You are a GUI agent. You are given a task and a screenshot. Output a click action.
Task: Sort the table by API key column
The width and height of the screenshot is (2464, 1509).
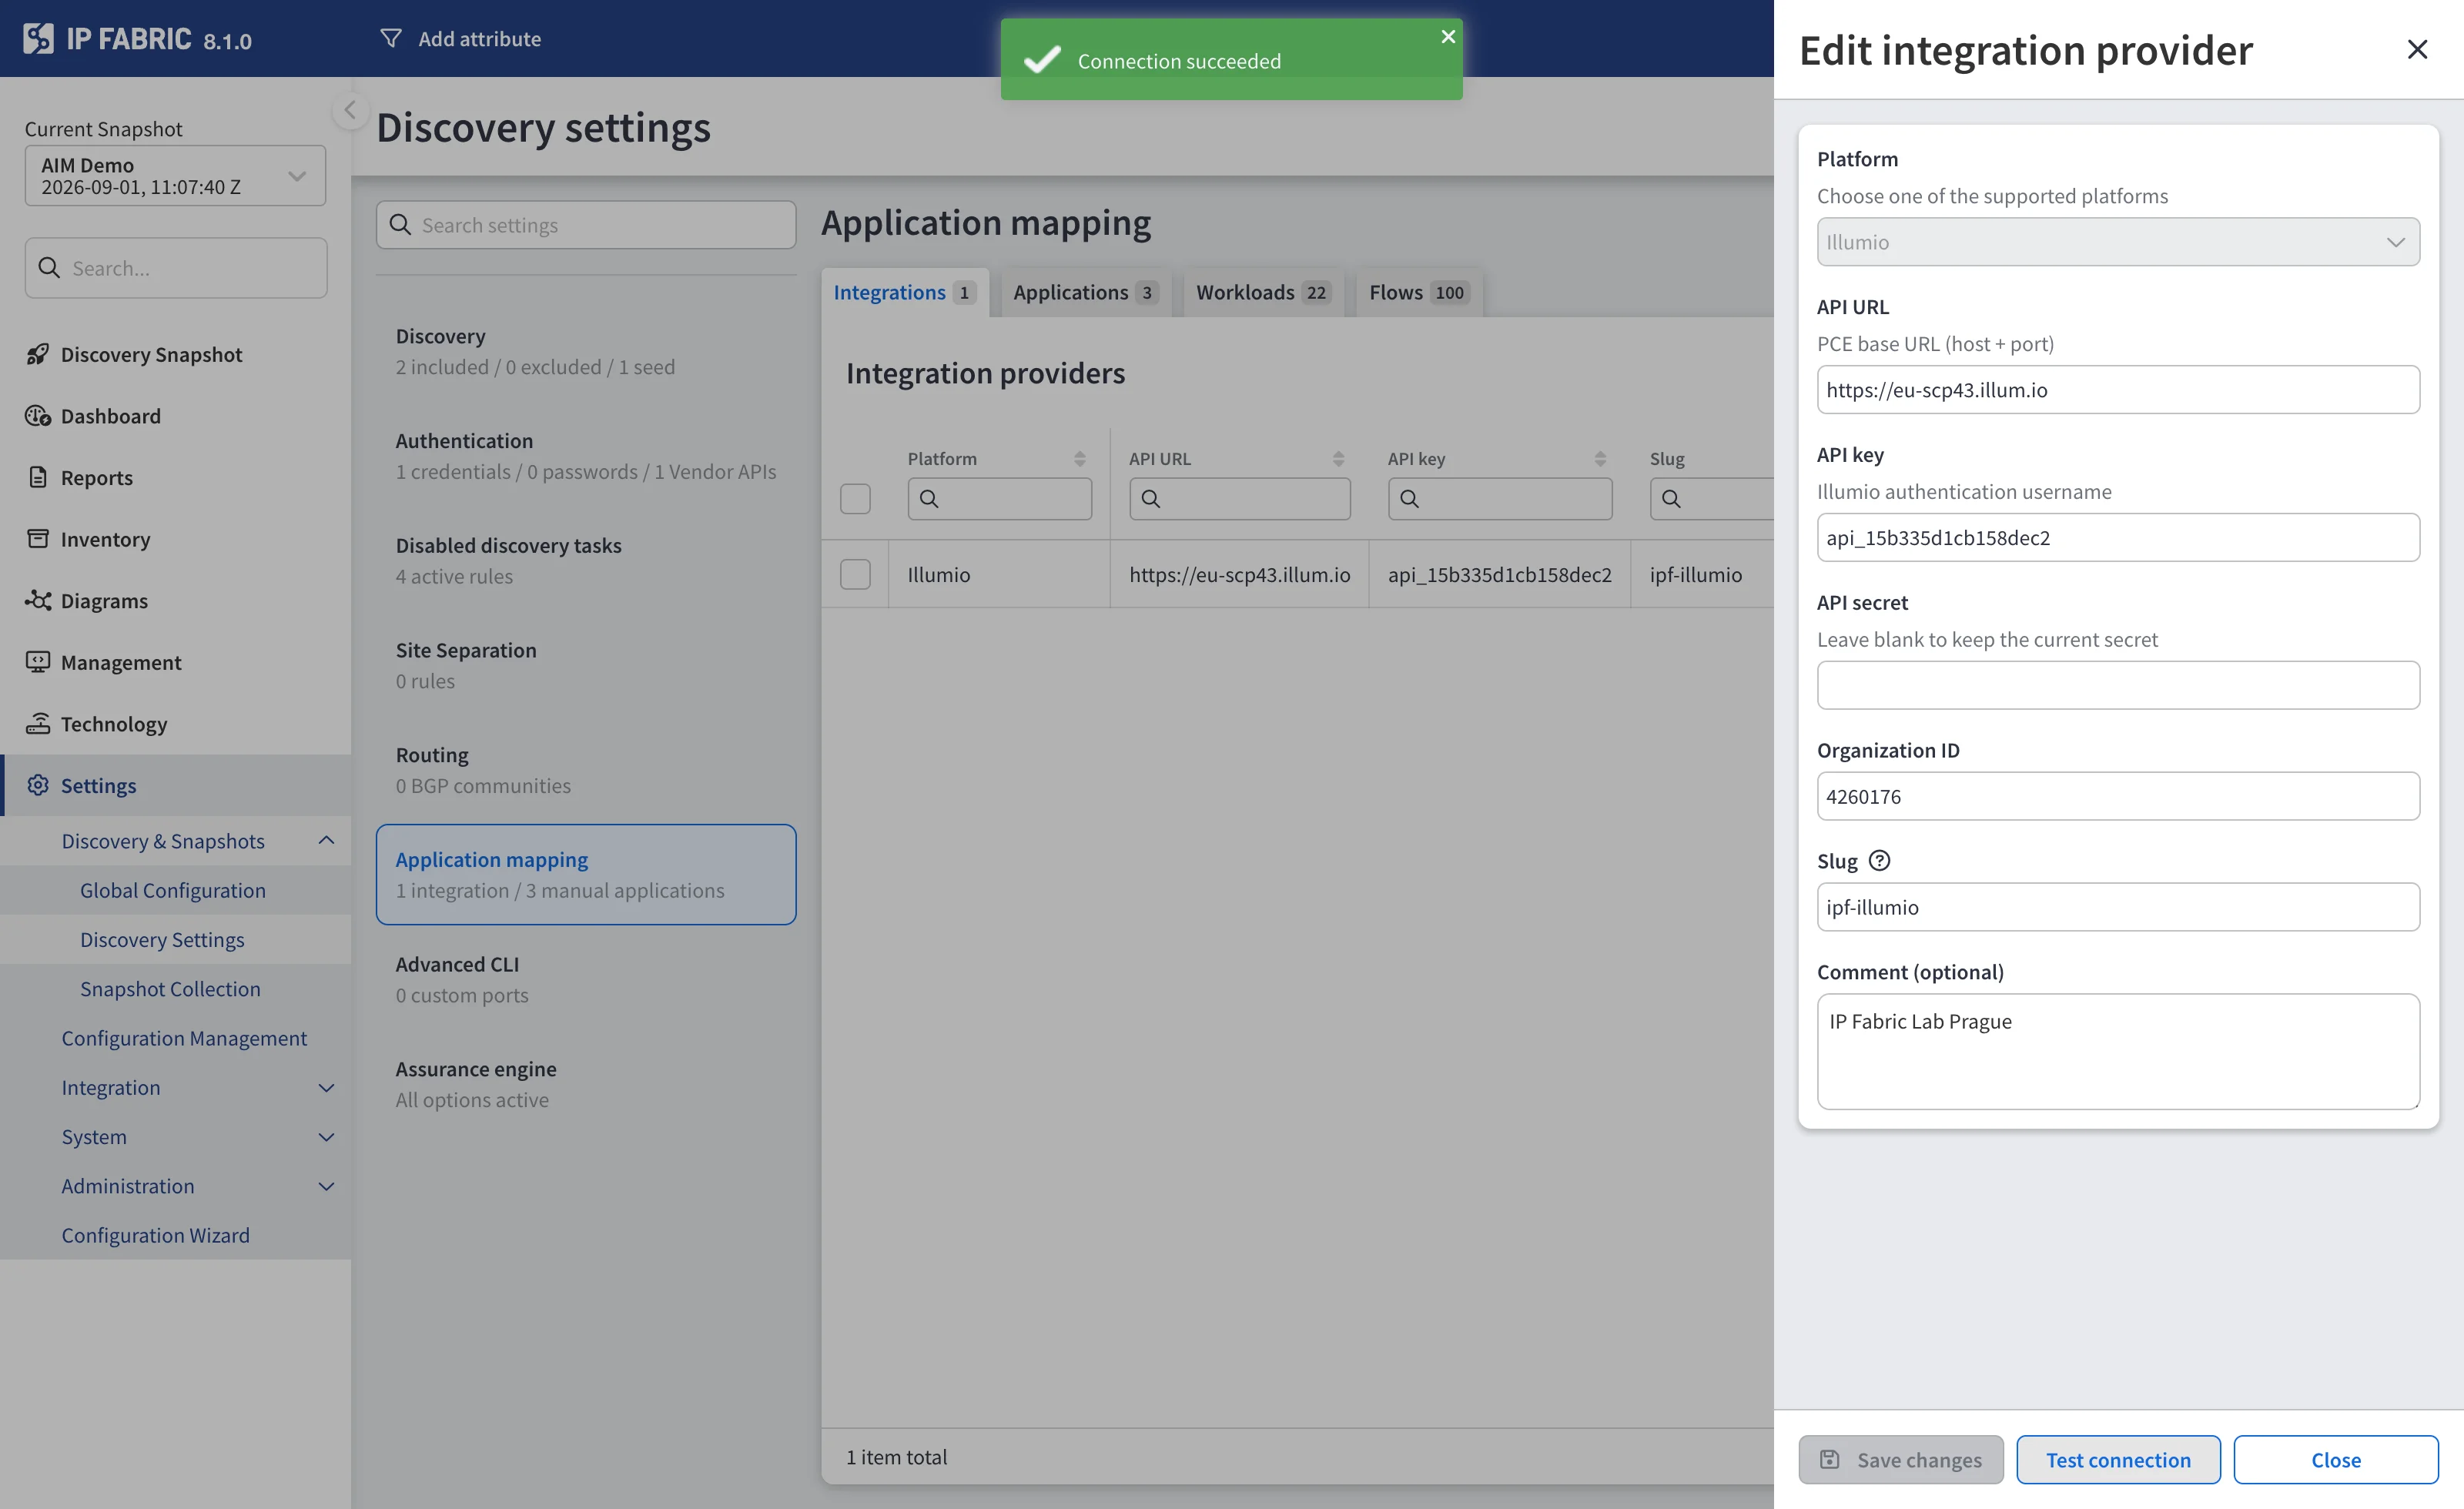pyautogui.click(x=1599, y=458)
